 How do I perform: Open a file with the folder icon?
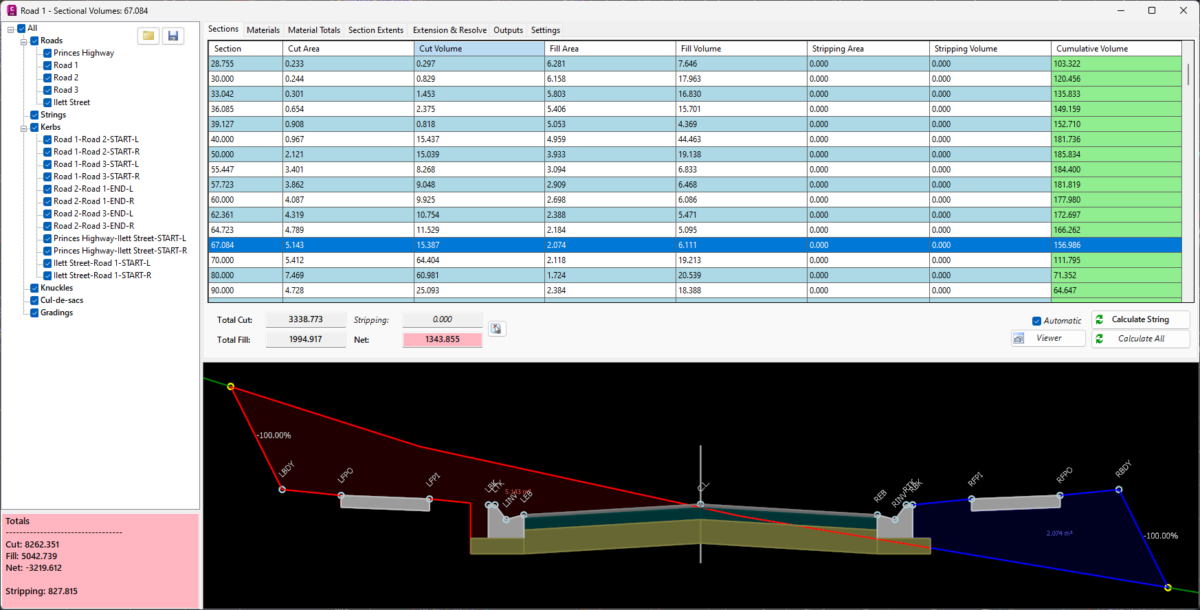[149, 36]
